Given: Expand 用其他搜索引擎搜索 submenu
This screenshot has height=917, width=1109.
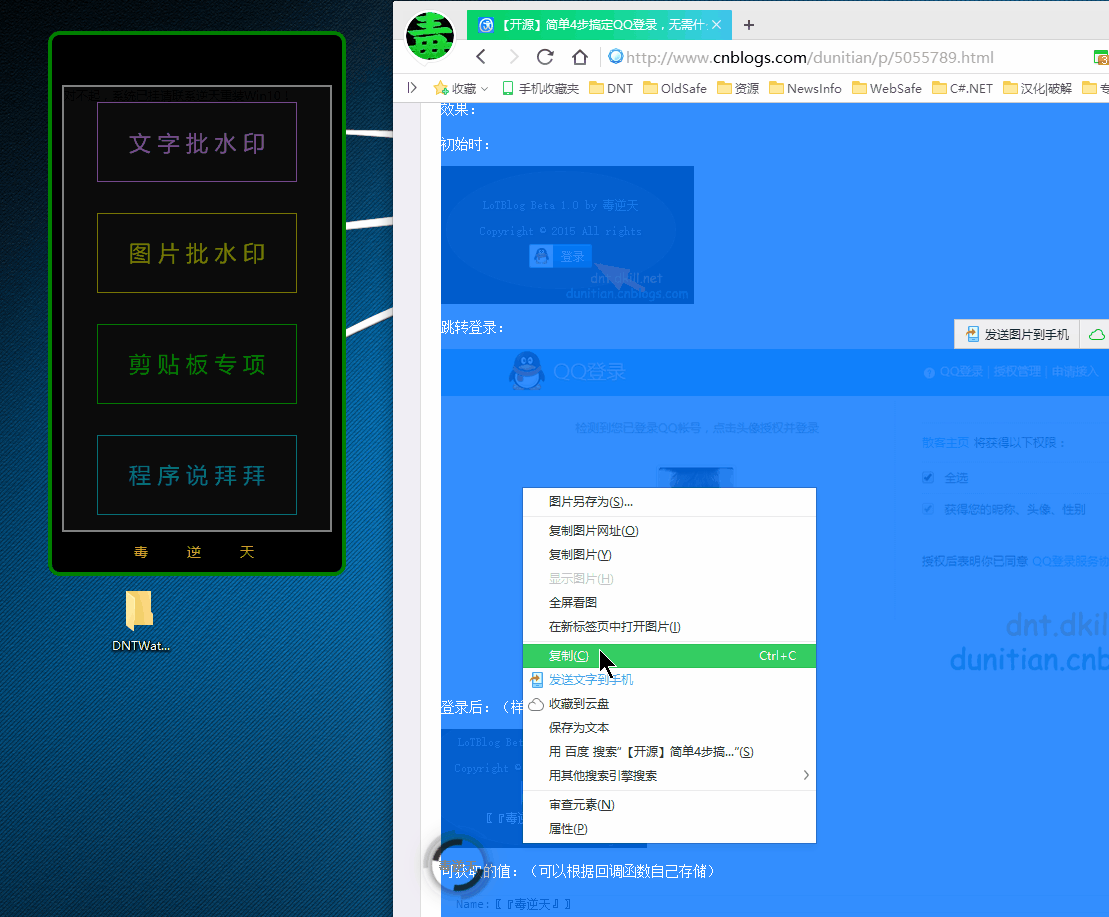Looking at the screenshot, I should click(669, 776).
